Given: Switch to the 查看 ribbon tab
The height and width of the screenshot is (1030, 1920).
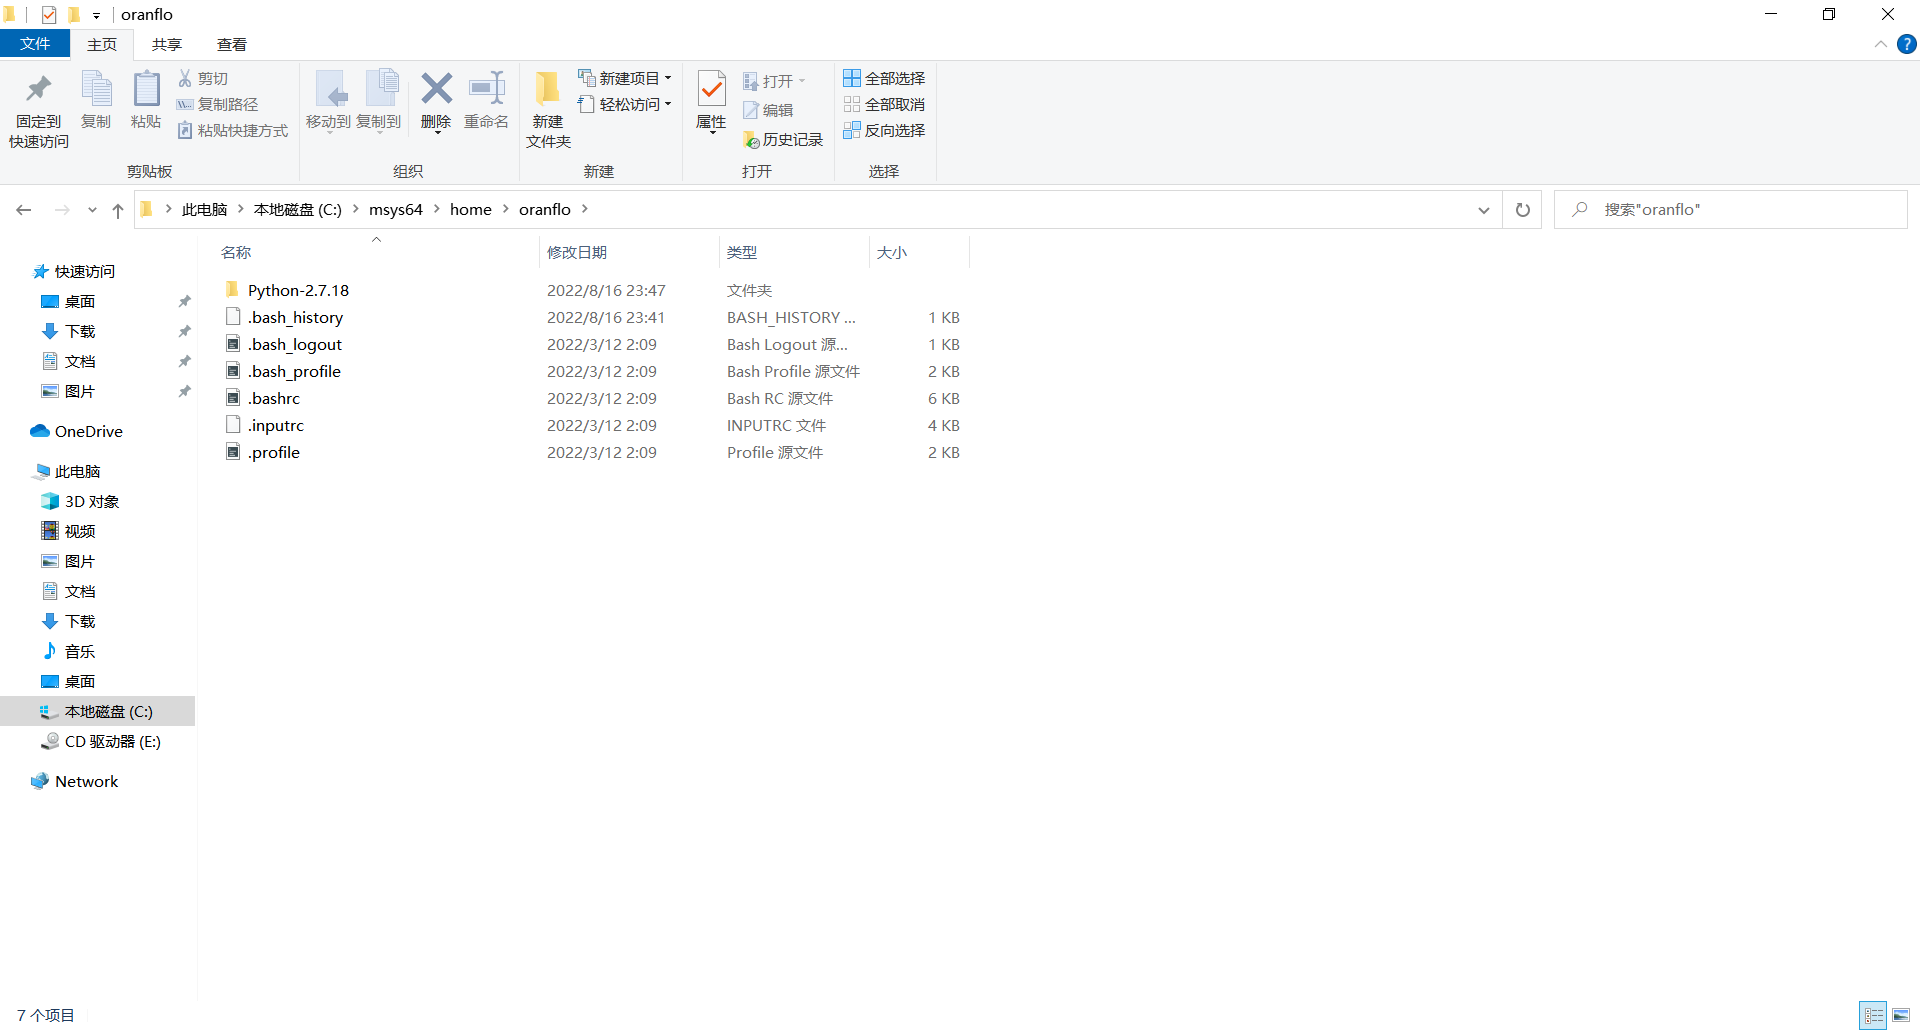Looking at the screenshot, I should [x=232, y=44].
